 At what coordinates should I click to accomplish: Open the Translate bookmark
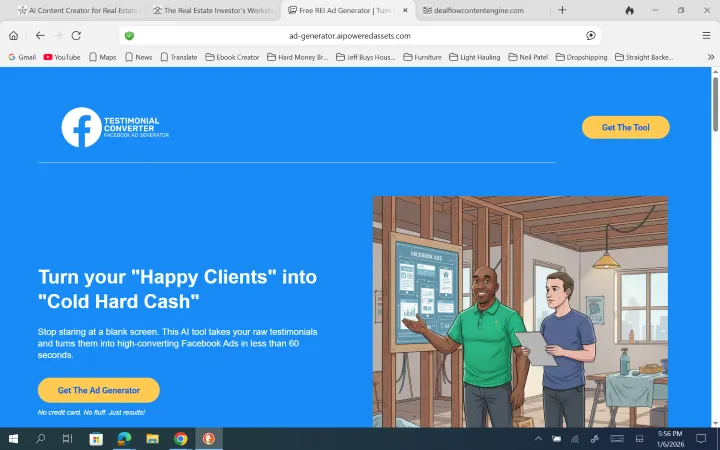179,57
